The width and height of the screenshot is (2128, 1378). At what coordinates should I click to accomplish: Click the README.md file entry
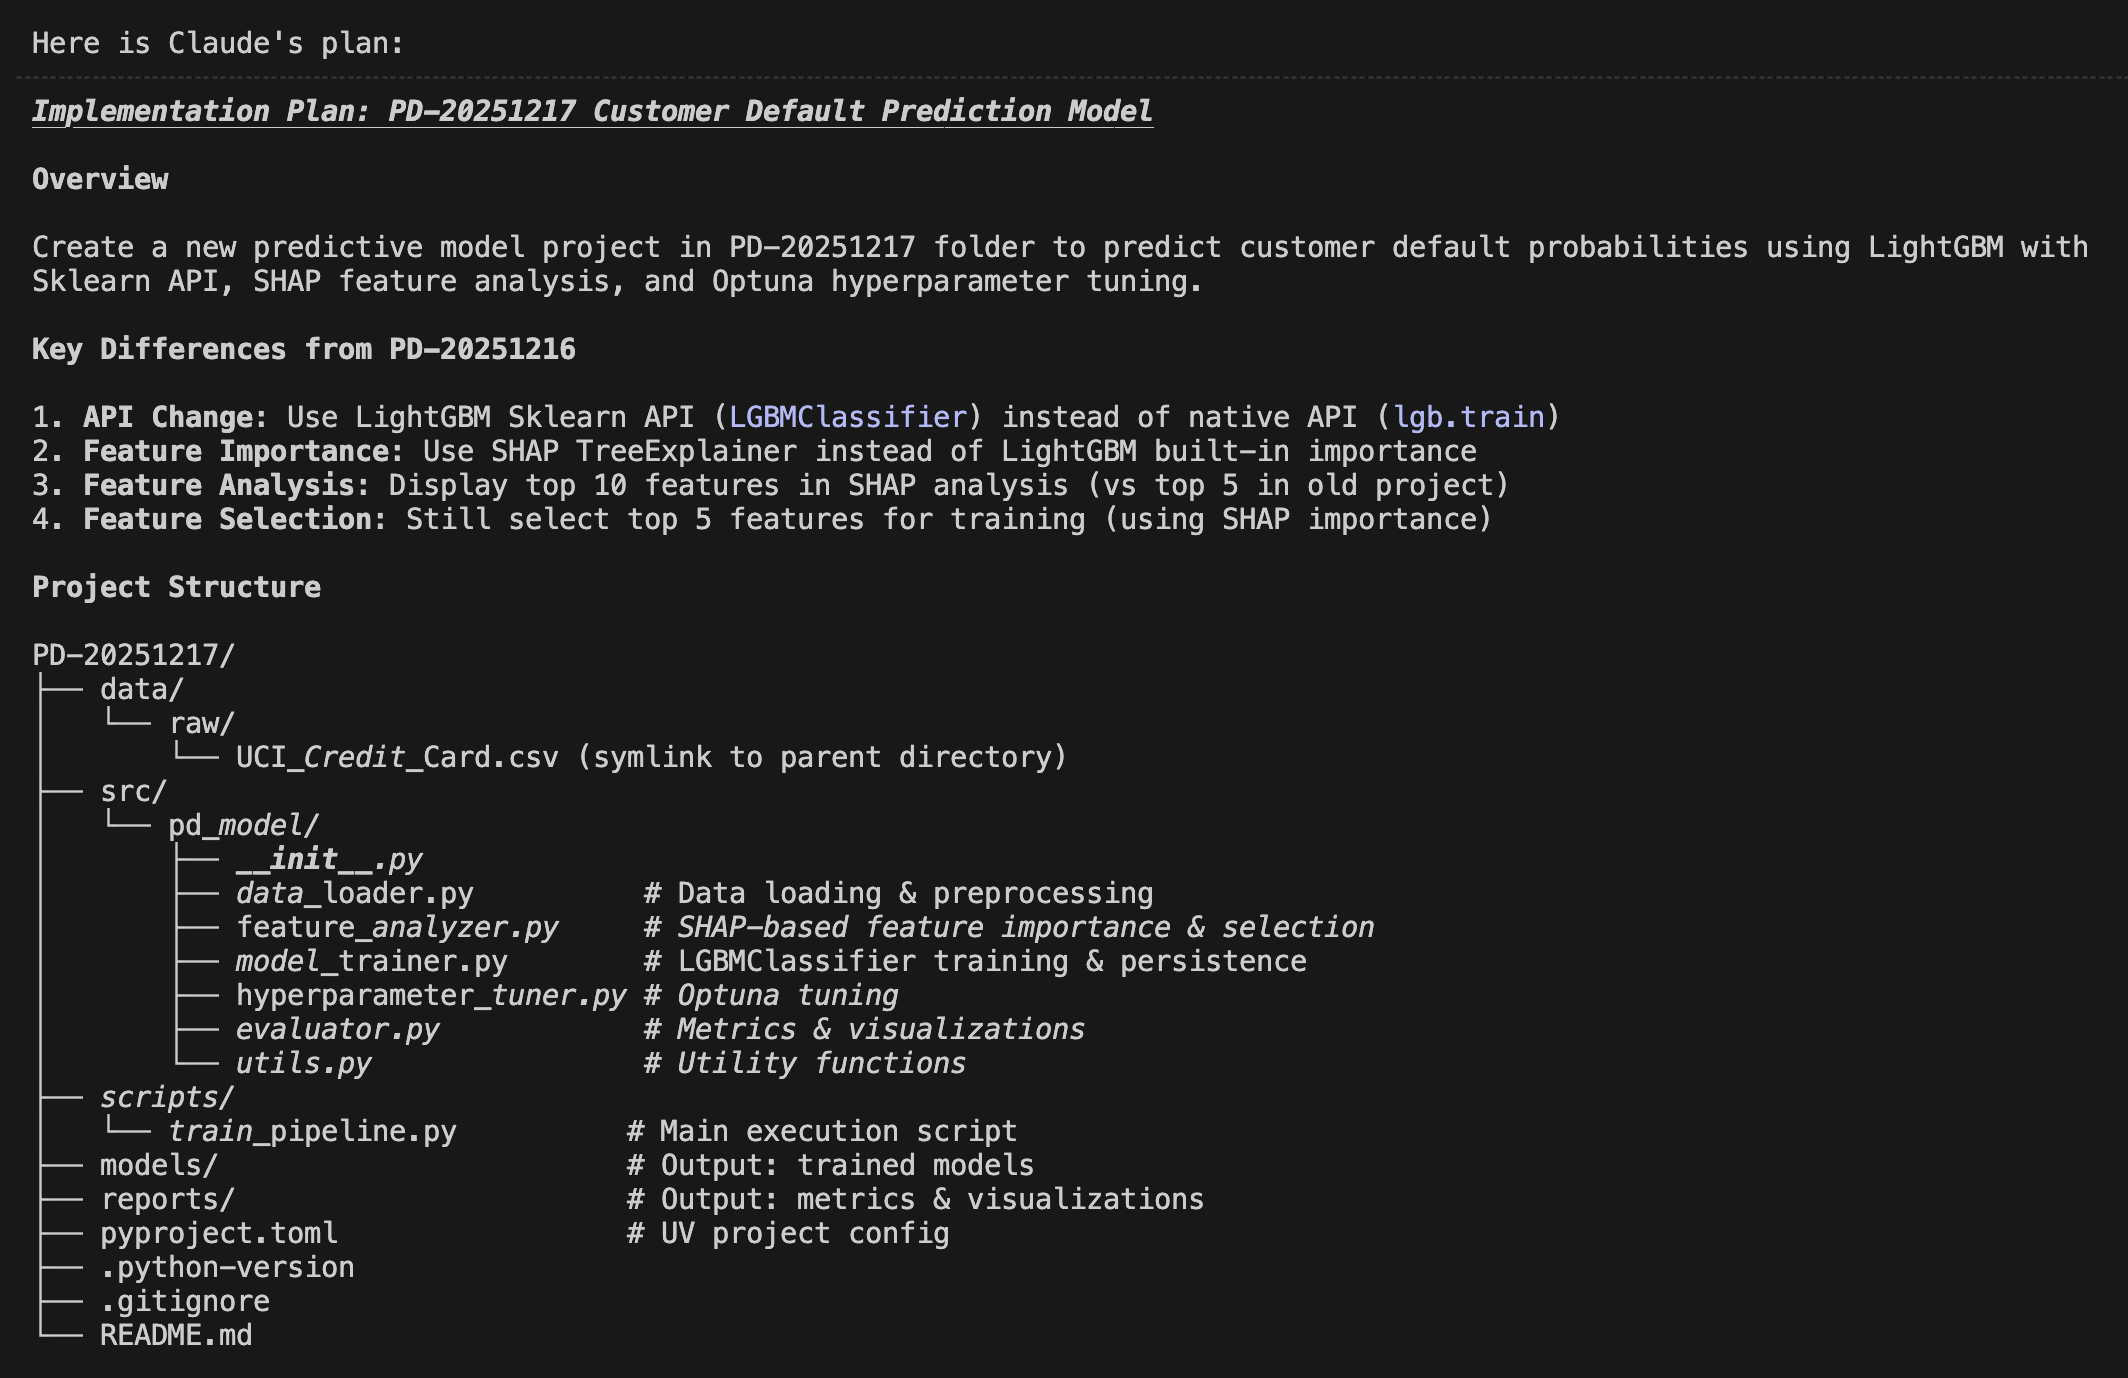click(176, 1335)
